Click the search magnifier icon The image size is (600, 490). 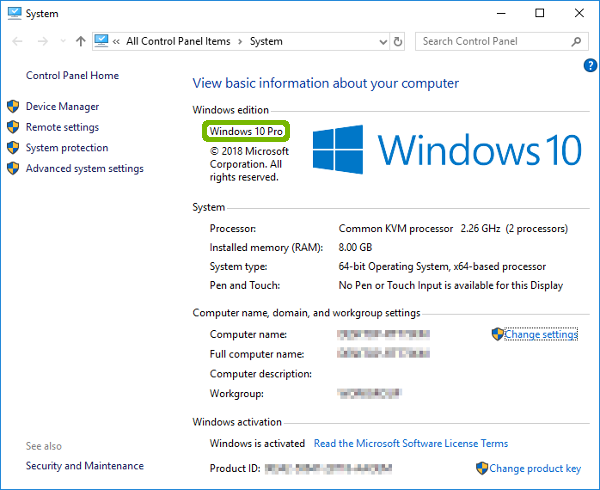click(x=576, y=41)
